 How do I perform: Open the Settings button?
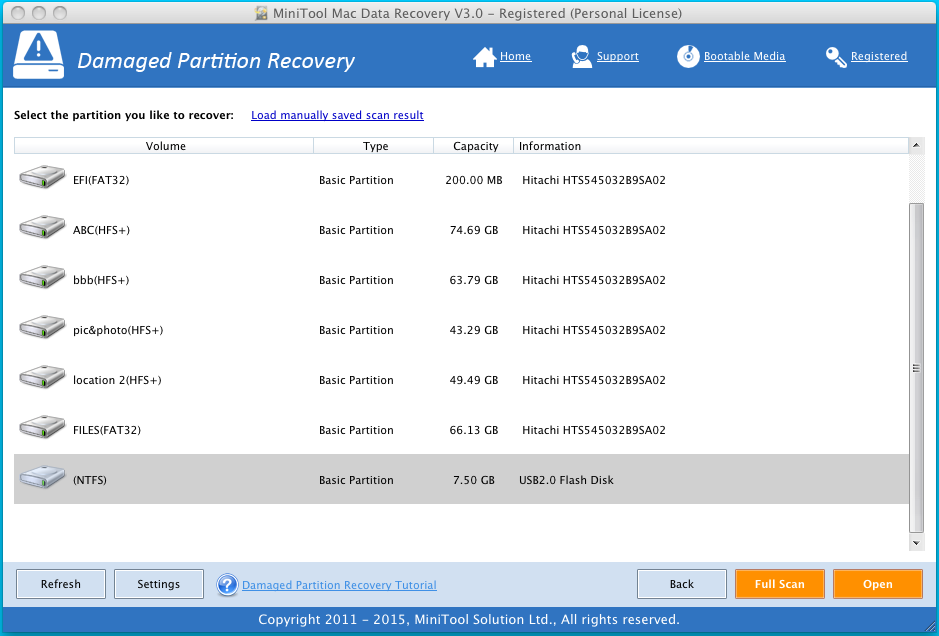[x=159, y=584]
